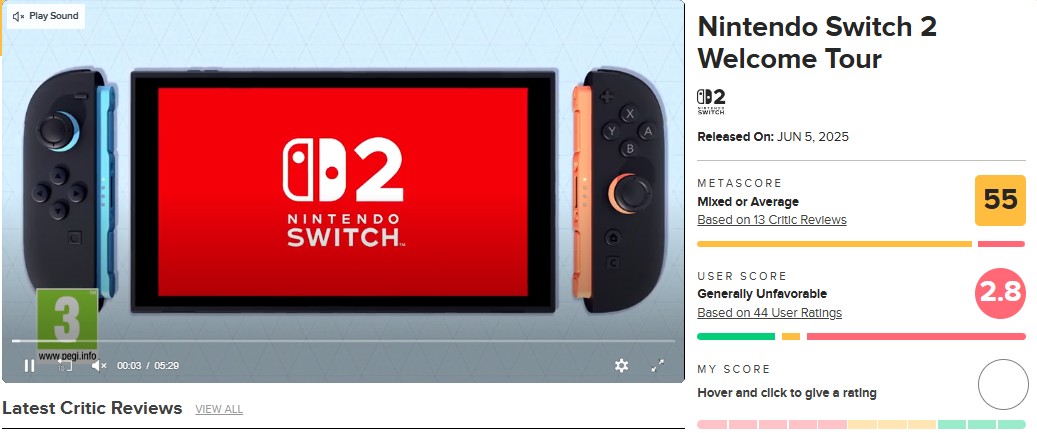Click the empty My Score circle

(x=1003, y=385)
